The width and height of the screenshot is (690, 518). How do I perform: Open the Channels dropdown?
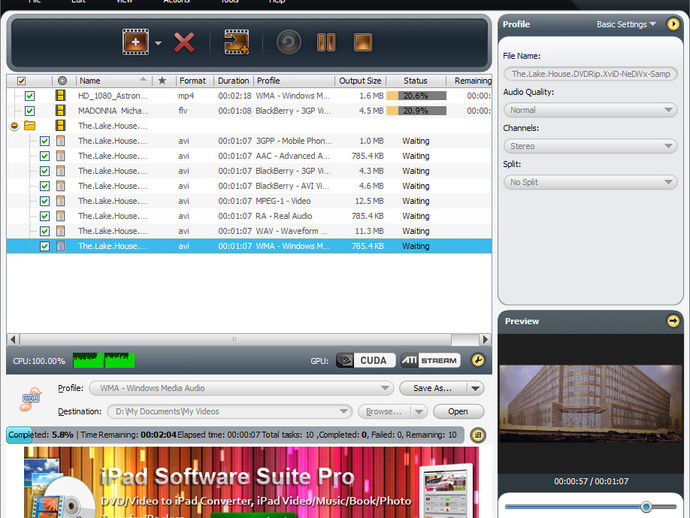coord(590,146)
